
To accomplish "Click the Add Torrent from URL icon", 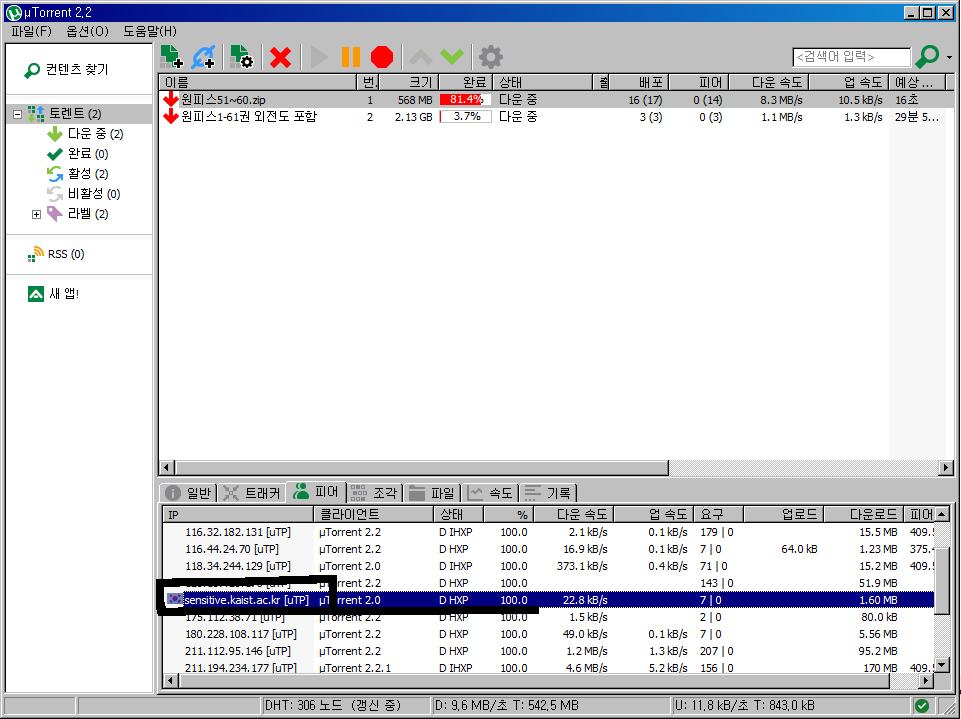I will click(203, 57).
